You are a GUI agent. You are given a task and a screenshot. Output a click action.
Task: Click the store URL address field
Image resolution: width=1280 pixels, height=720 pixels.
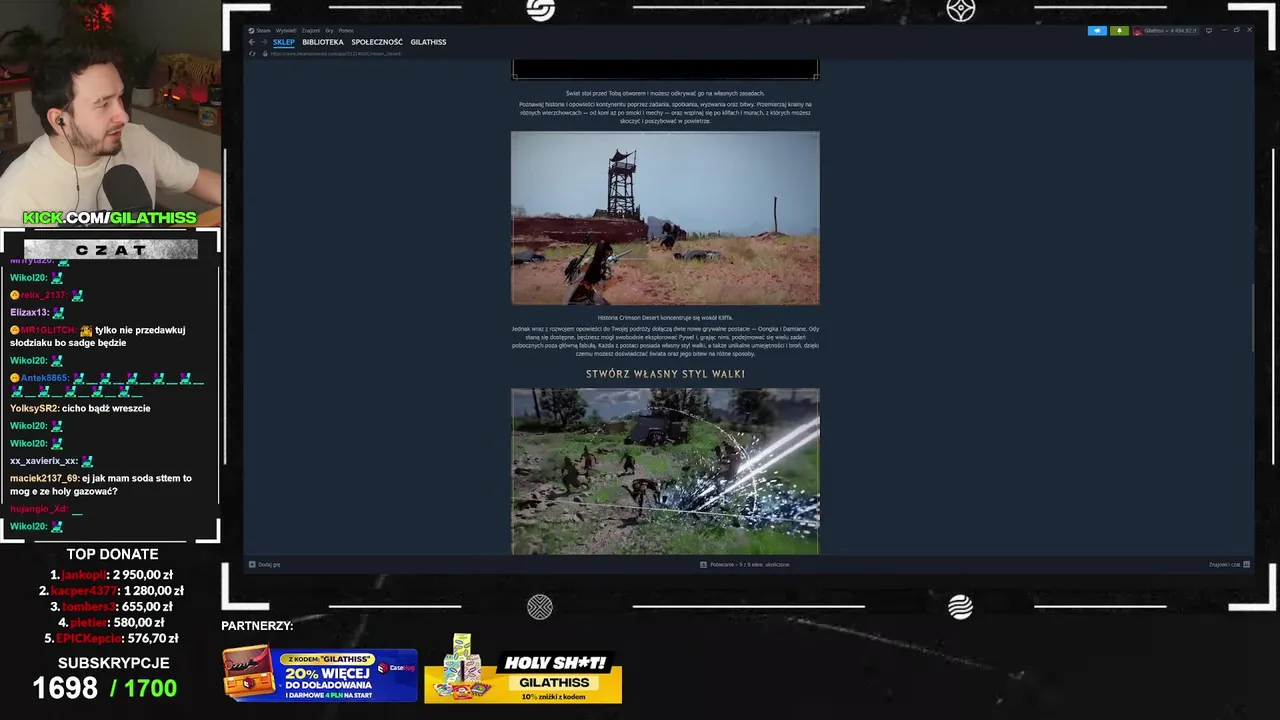point(336,54)
